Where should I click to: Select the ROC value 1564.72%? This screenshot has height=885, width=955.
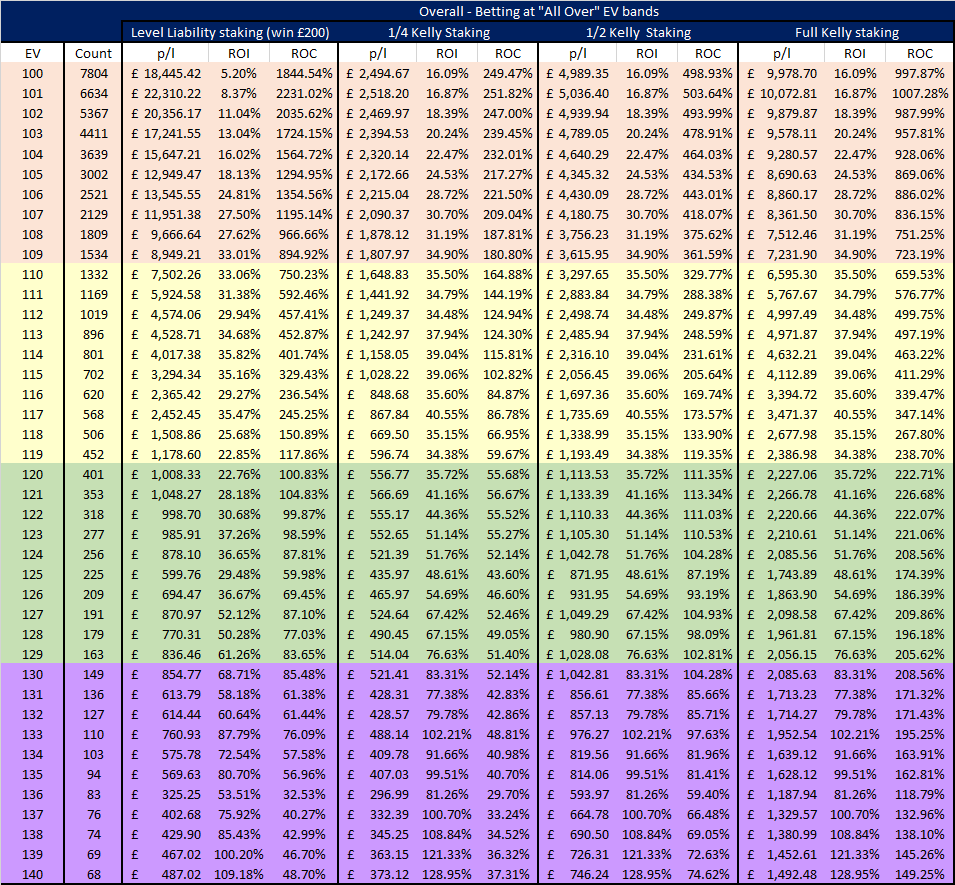pos(304,155)
